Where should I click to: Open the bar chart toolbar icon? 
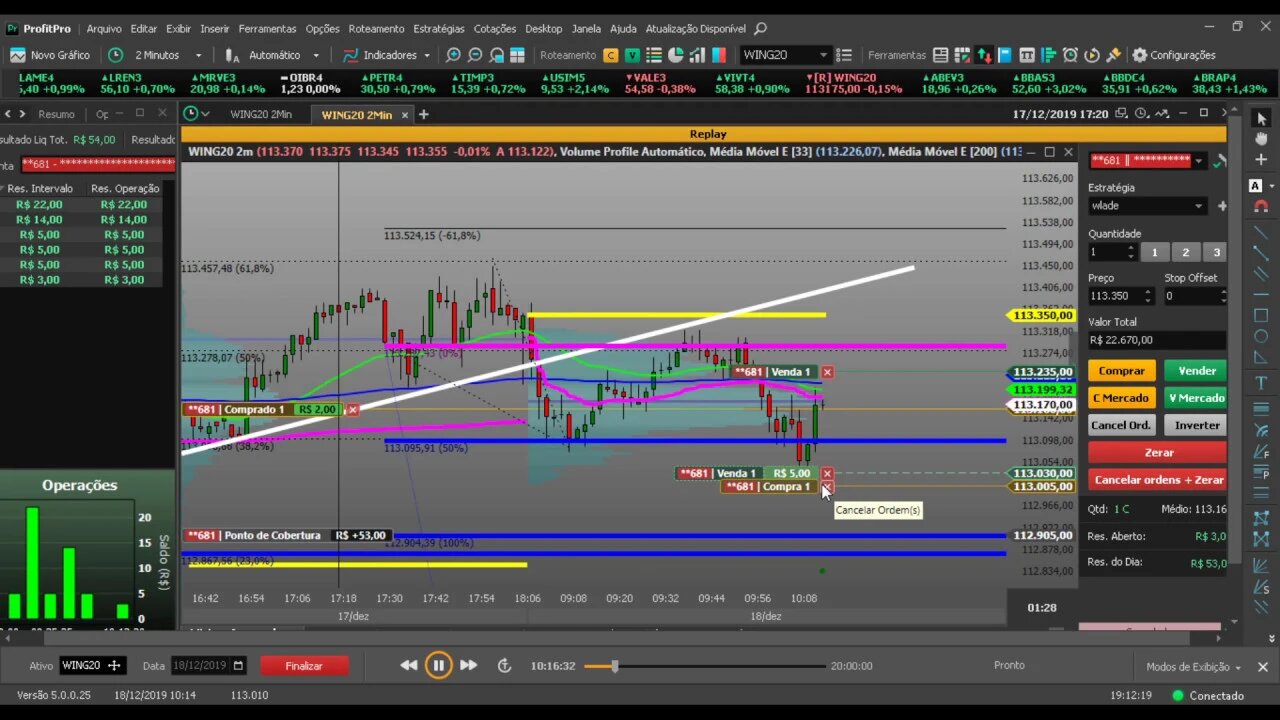(x=697, y=55)
